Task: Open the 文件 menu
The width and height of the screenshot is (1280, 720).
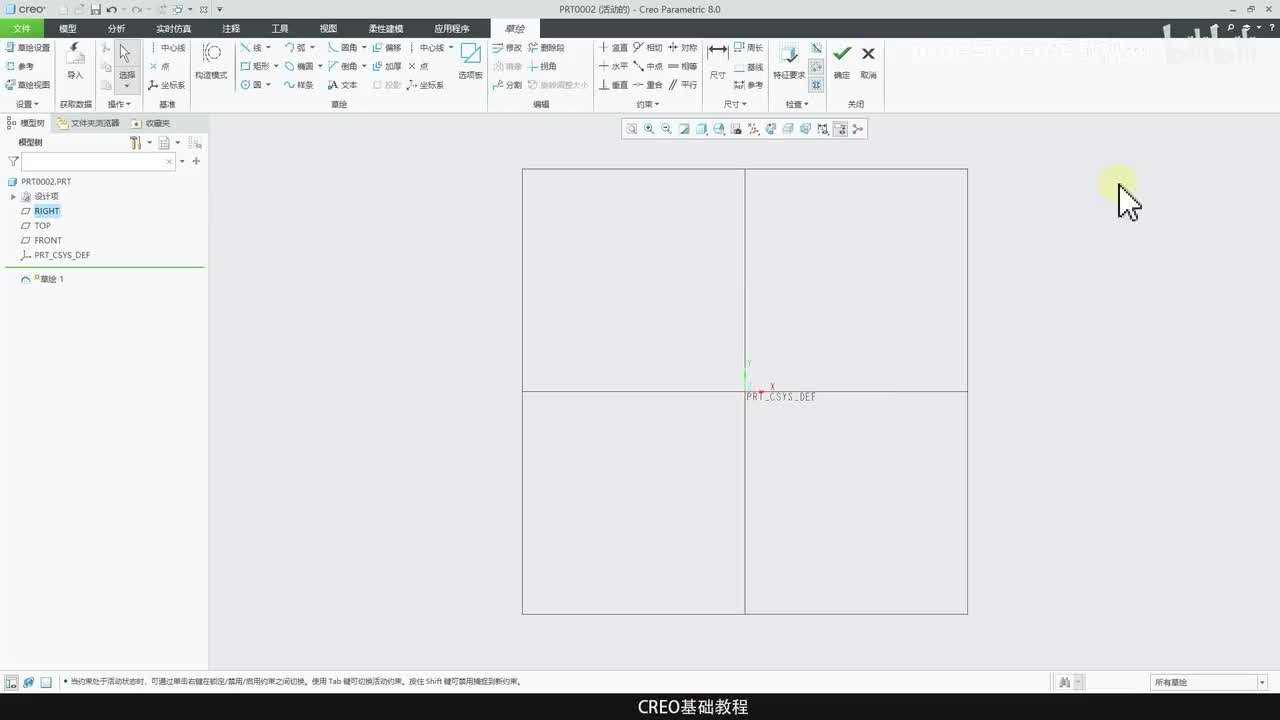Action: pyautogui.click(x=22, y=29)
